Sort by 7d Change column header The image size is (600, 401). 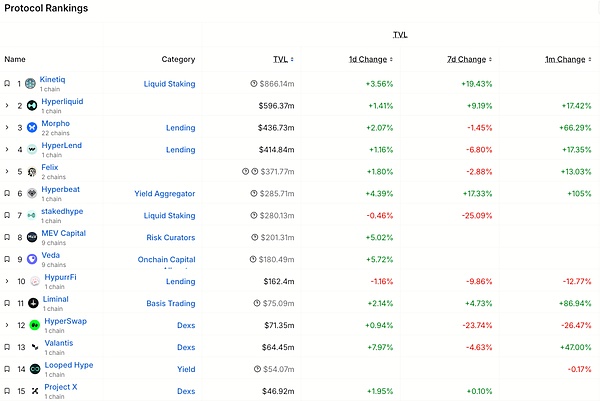point(466,59)
